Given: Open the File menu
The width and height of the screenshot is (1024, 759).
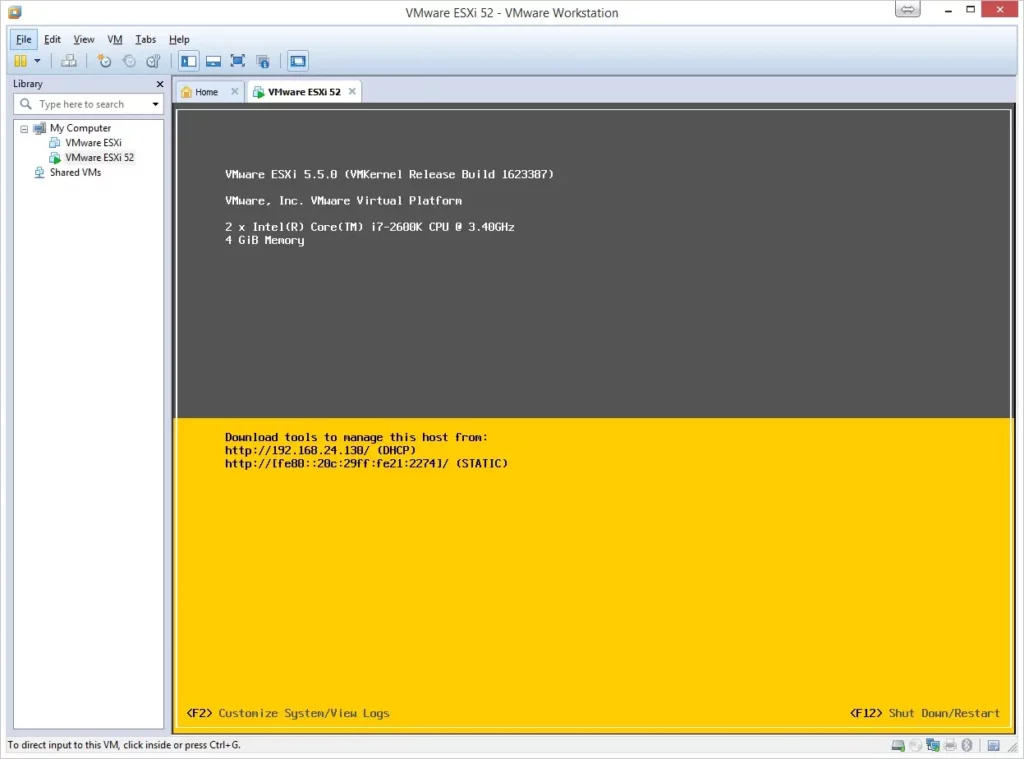Looking at the screenshot, I should click(24, 39).
